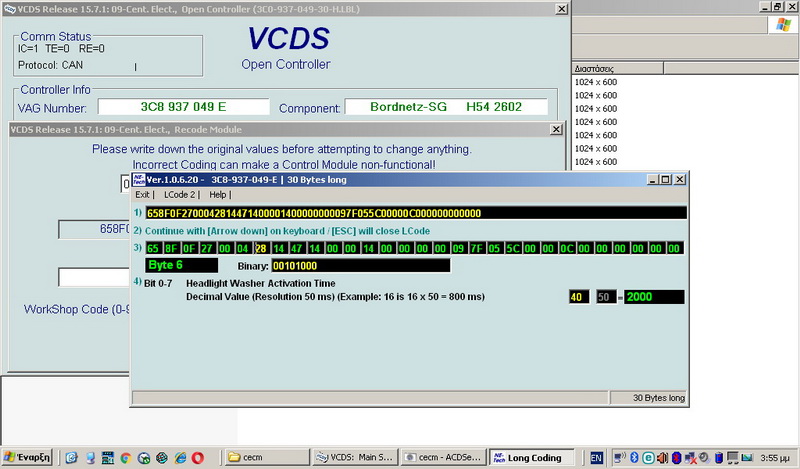Image resolution: width=800 pixels, height=469 pixels.
Task: Open the ESET antivirus tray icon
Action: [x=648, y=457]
